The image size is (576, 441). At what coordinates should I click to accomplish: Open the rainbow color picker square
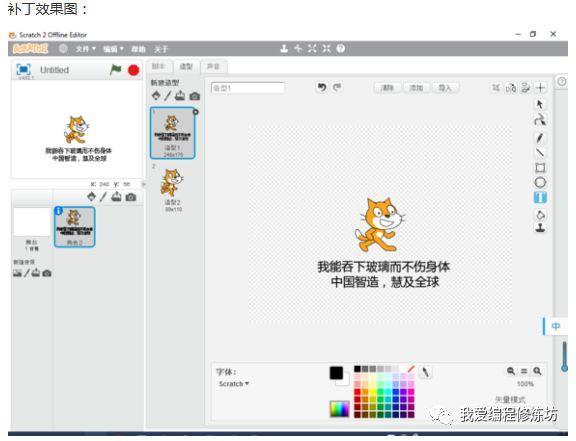pyautogui.click(x=339, y=409)
